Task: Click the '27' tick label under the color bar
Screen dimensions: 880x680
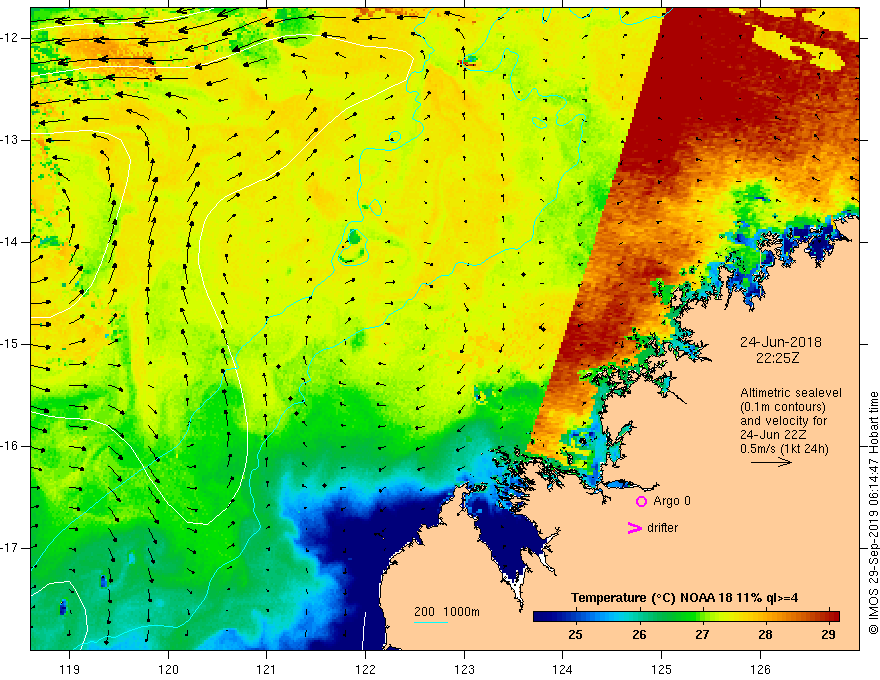Action: 702,635
